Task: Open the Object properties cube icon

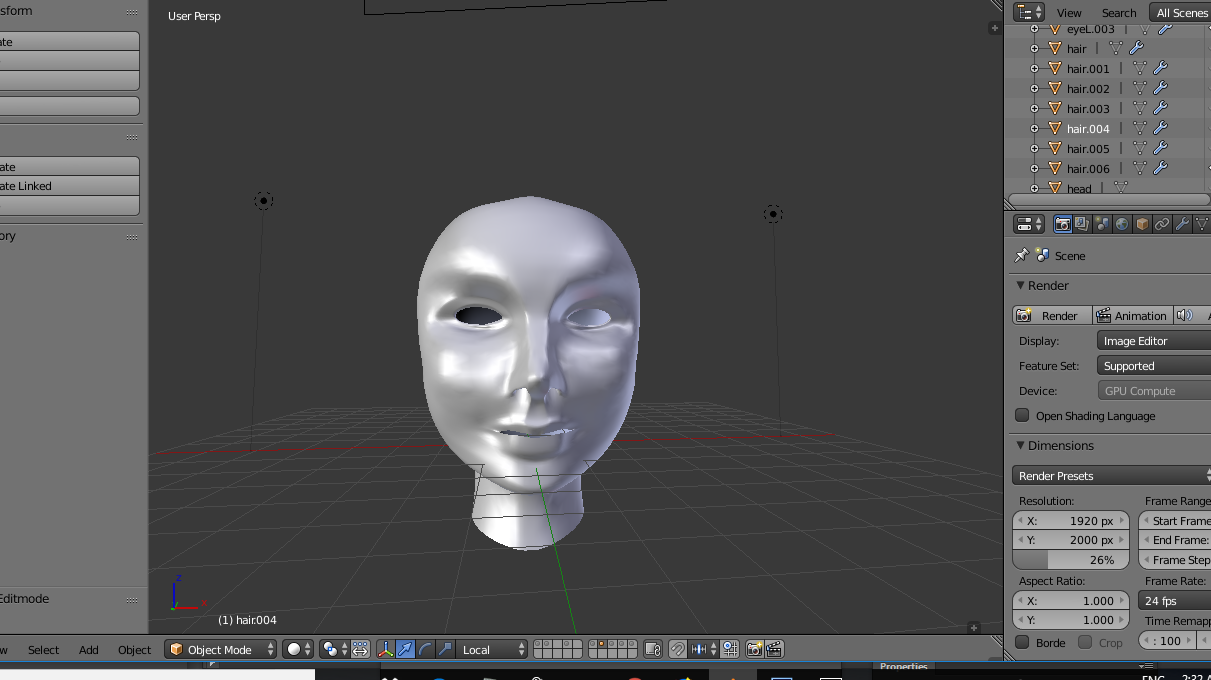Action: (1142, 224)
